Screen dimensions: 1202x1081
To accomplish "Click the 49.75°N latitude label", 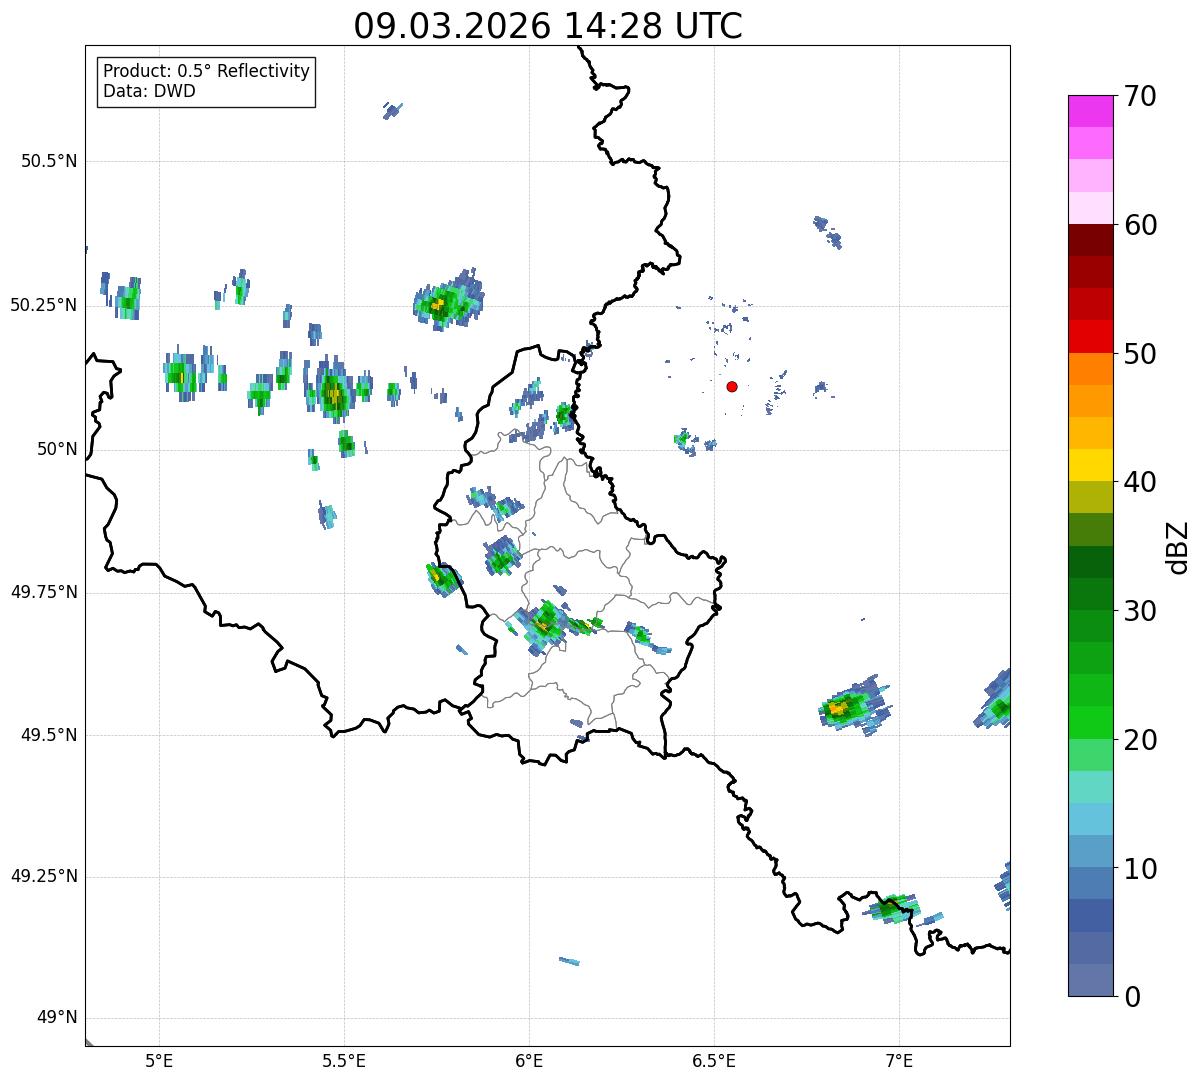I will click(44, 592).
